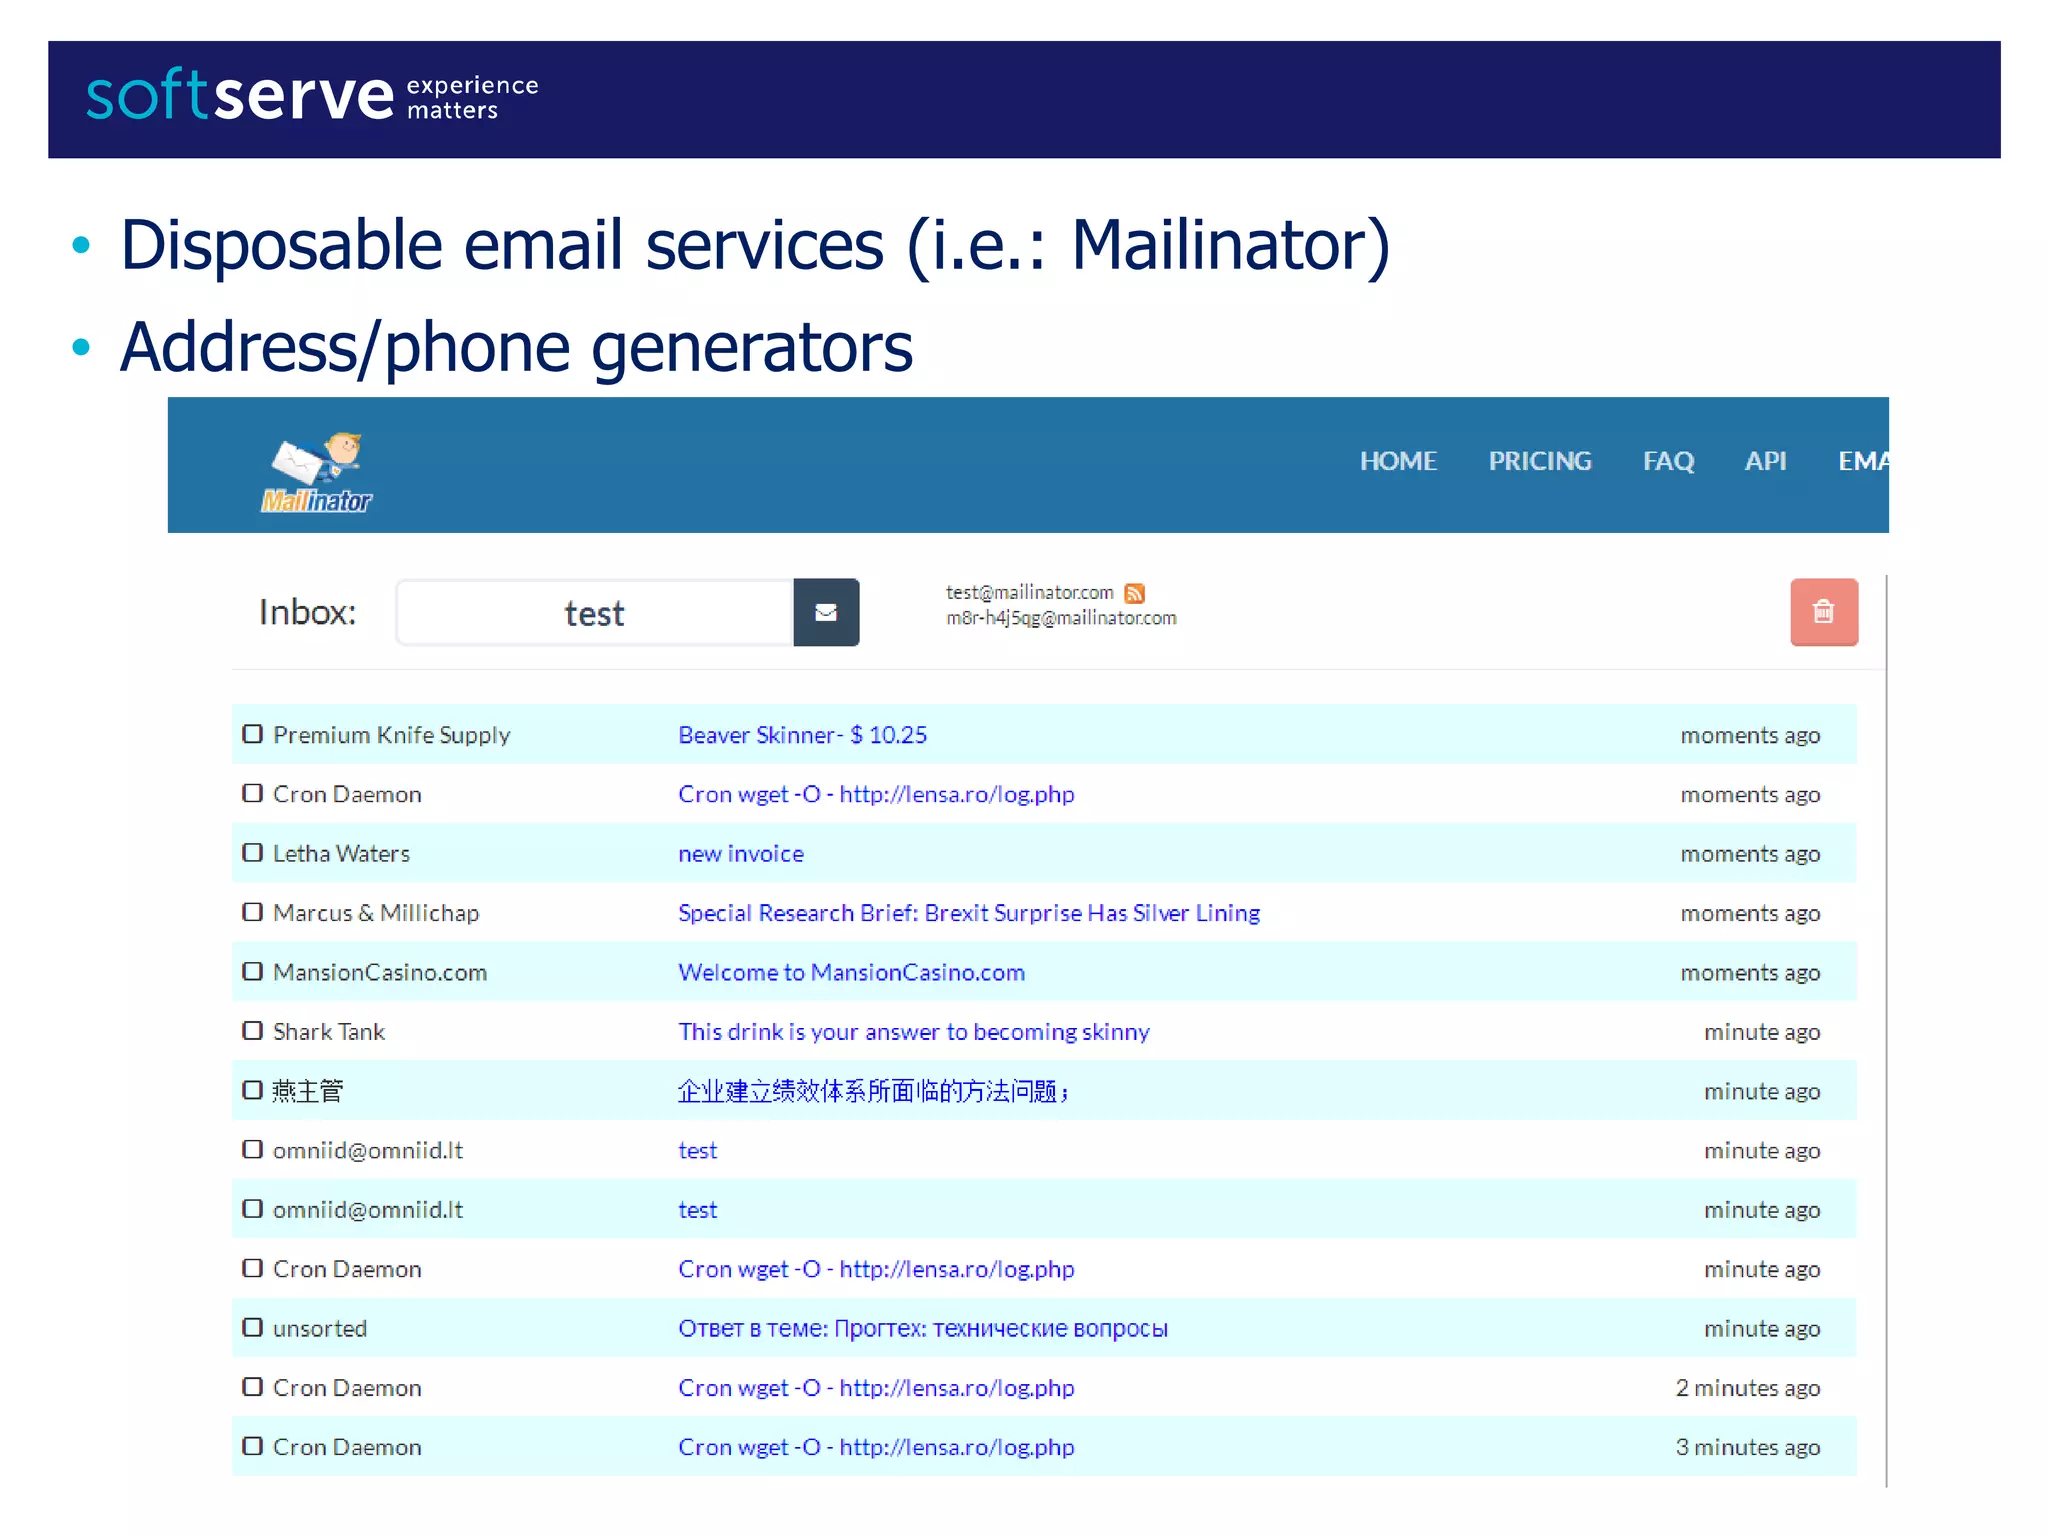Open the HOME nav item
The image size is (2048, 1536).
pyautogui.click(x=1398, y=461)
